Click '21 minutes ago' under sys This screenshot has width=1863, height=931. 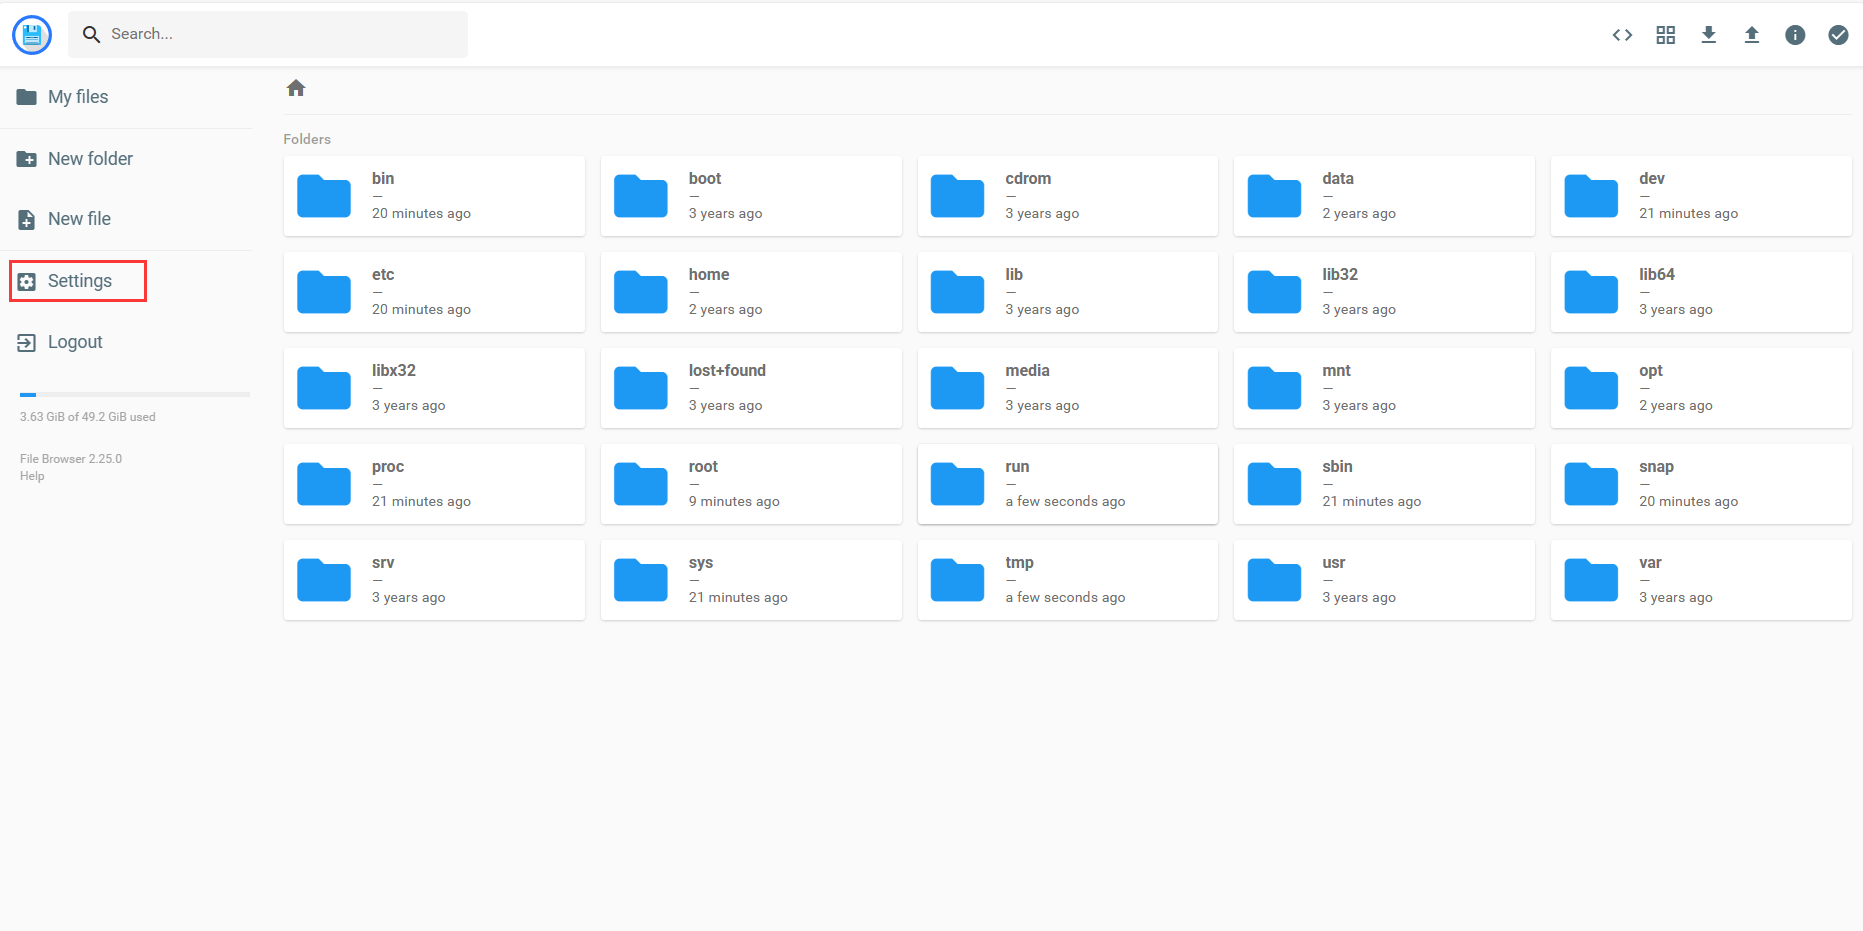[738, 598]
